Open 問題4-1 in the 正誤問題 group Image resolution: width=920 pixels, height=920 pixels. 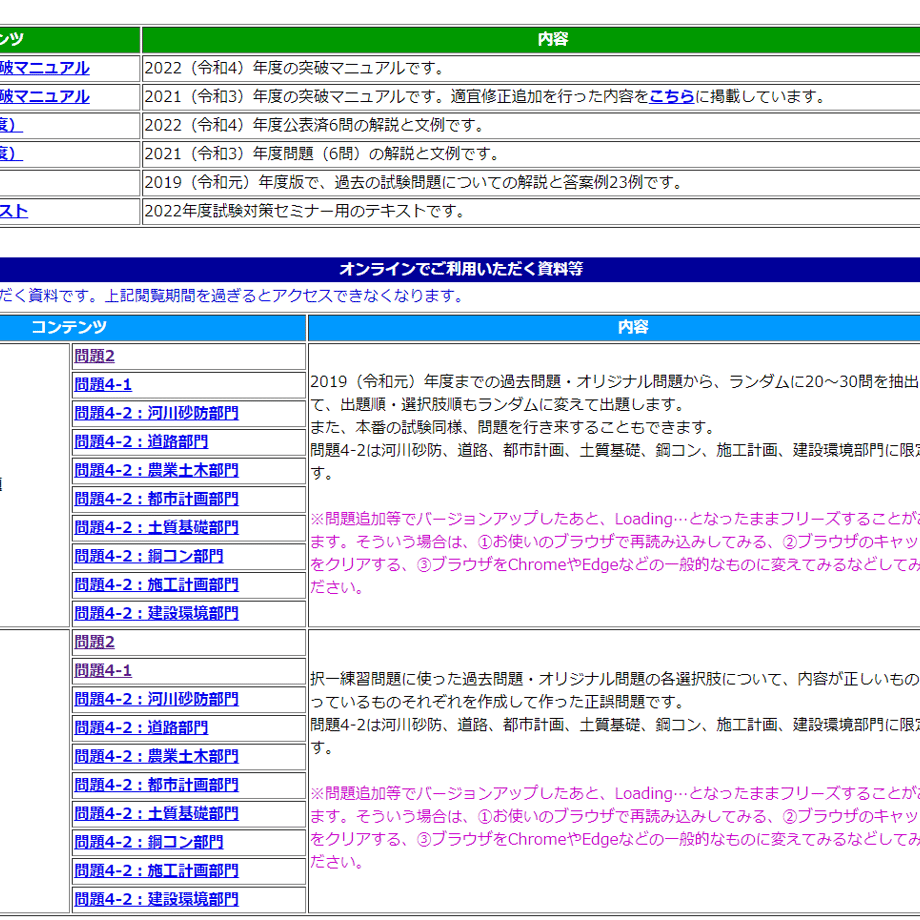[103, 671]
